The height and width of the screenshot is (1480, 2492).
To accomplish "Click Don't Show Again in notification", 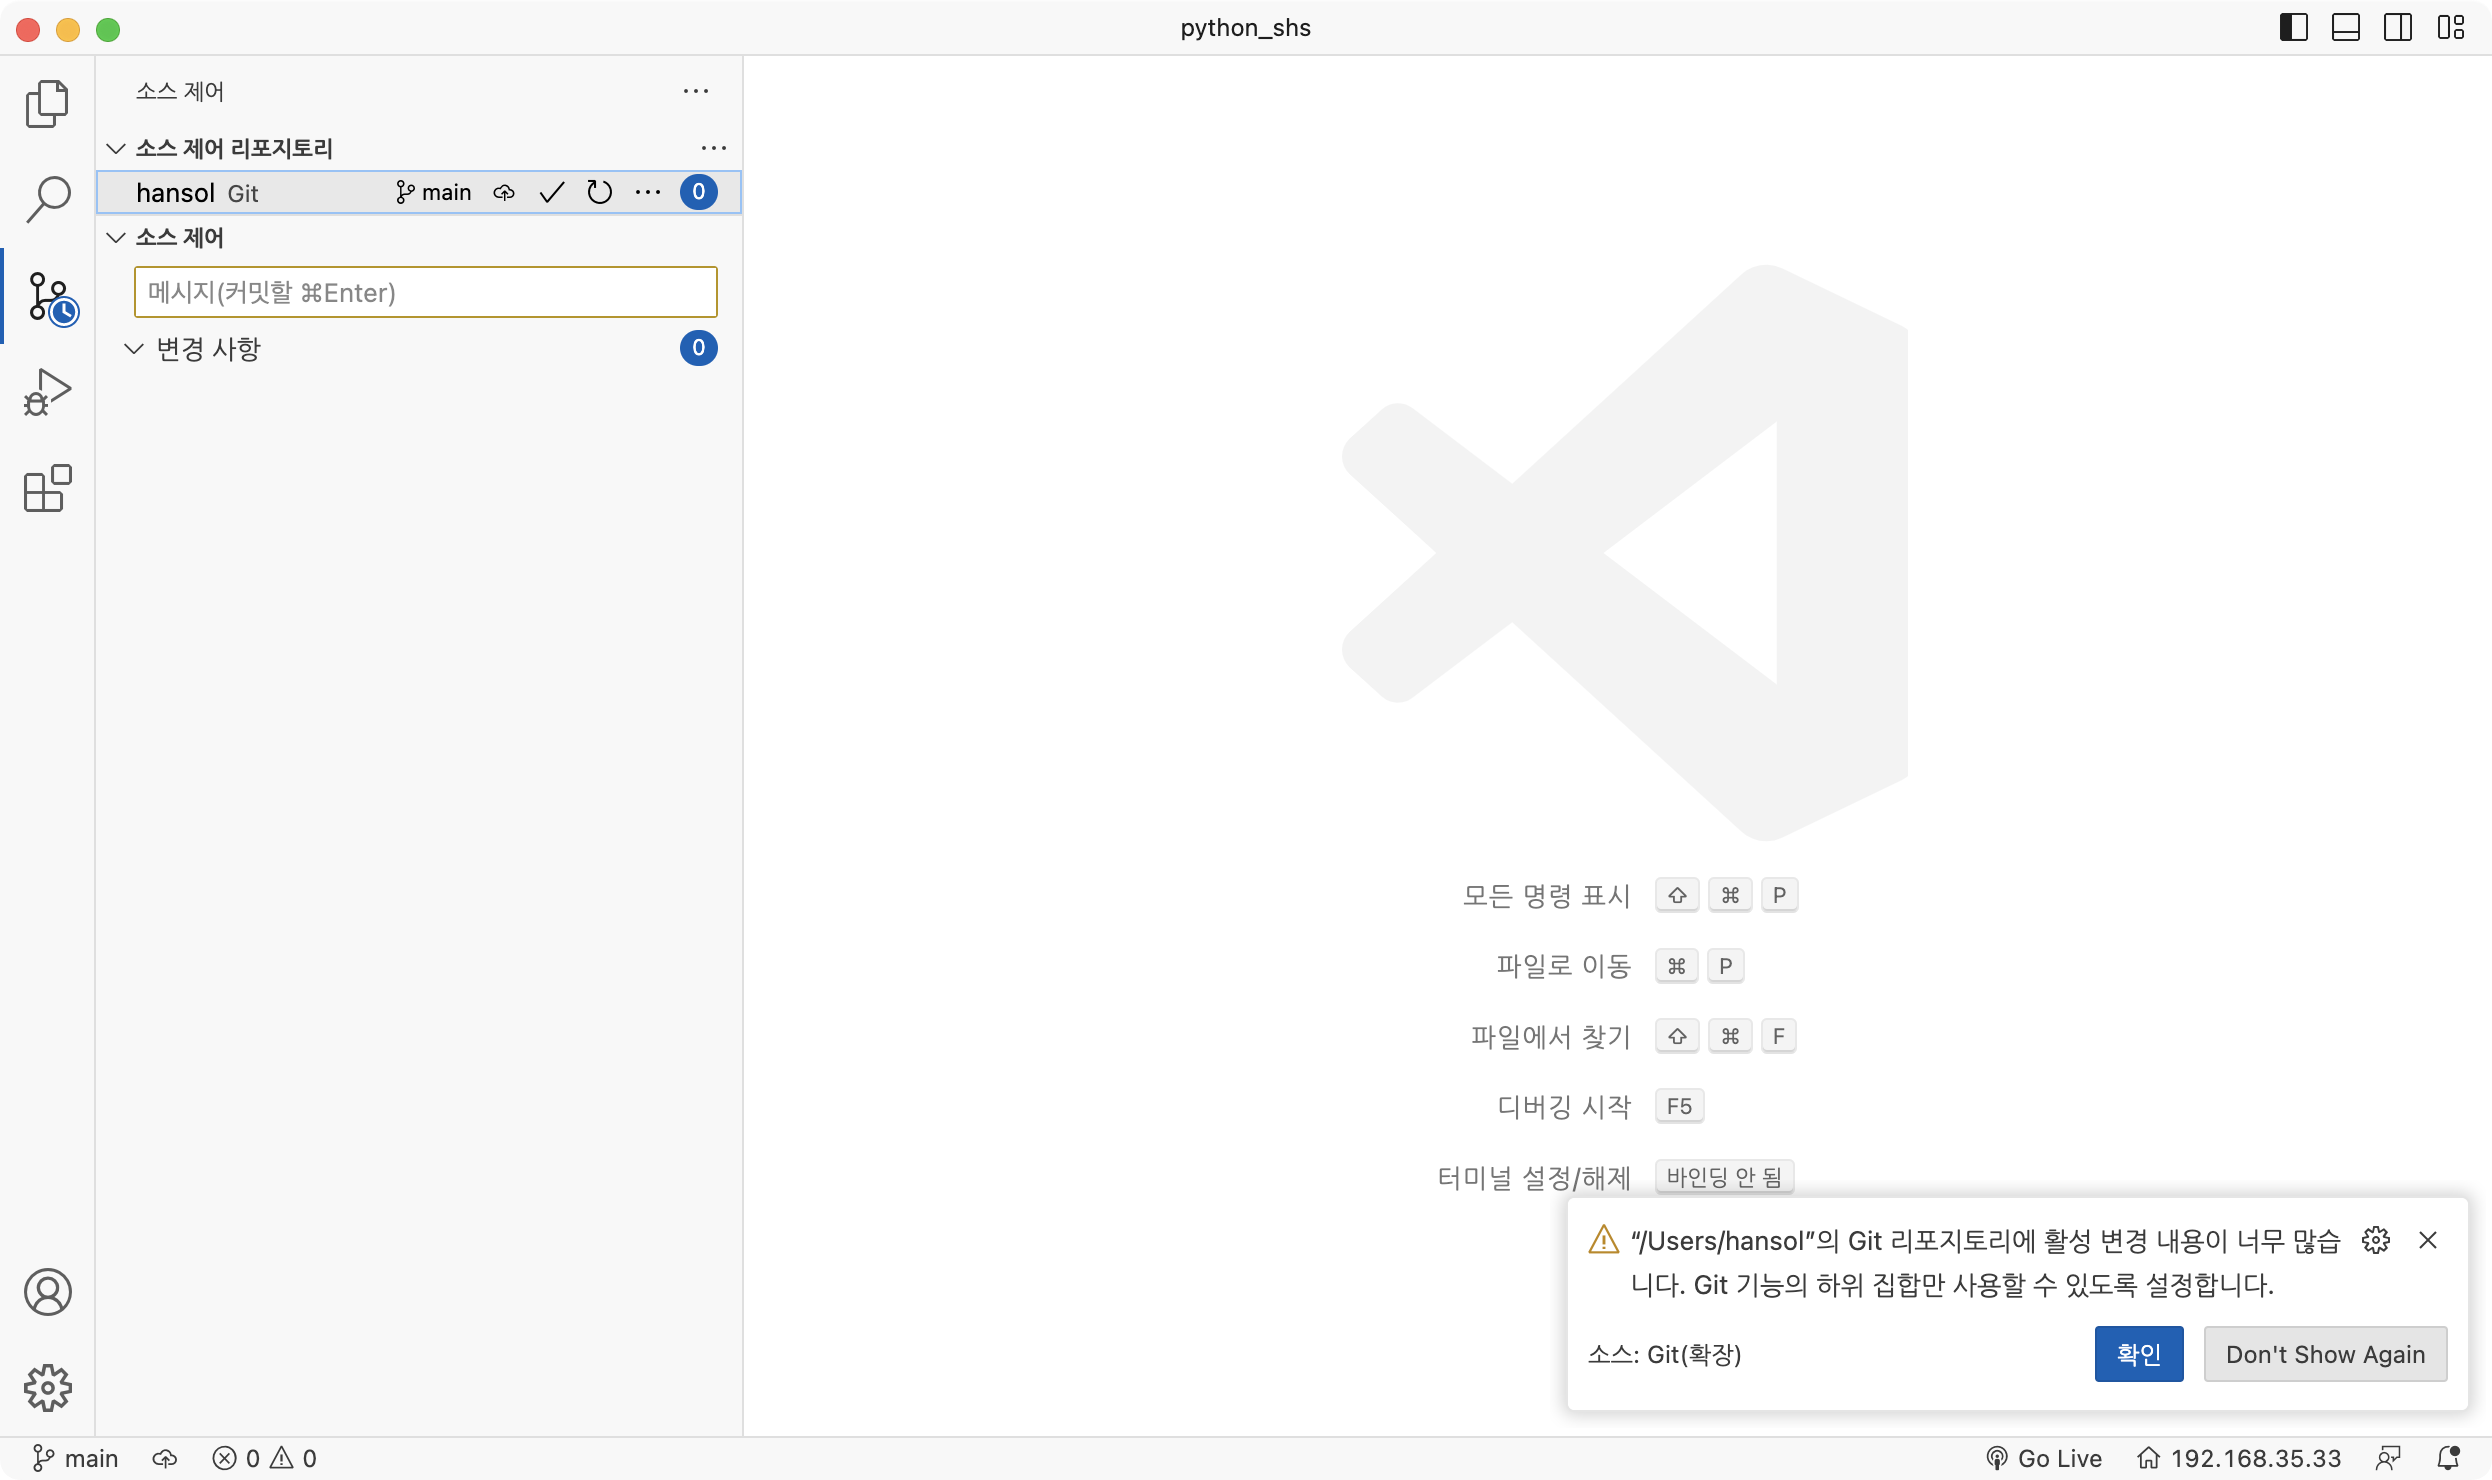I will tap(2326, 1354).
